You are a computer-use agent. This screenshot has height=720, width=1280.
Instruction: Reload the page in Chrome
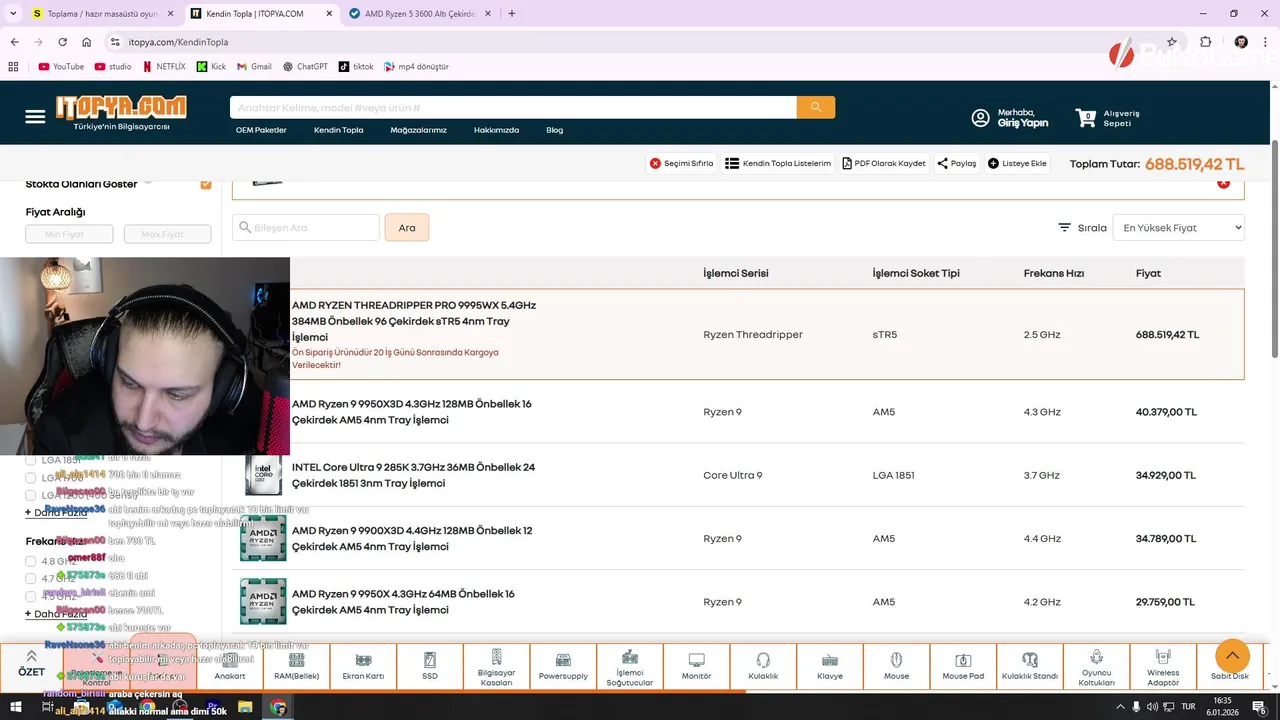[62, 42]
